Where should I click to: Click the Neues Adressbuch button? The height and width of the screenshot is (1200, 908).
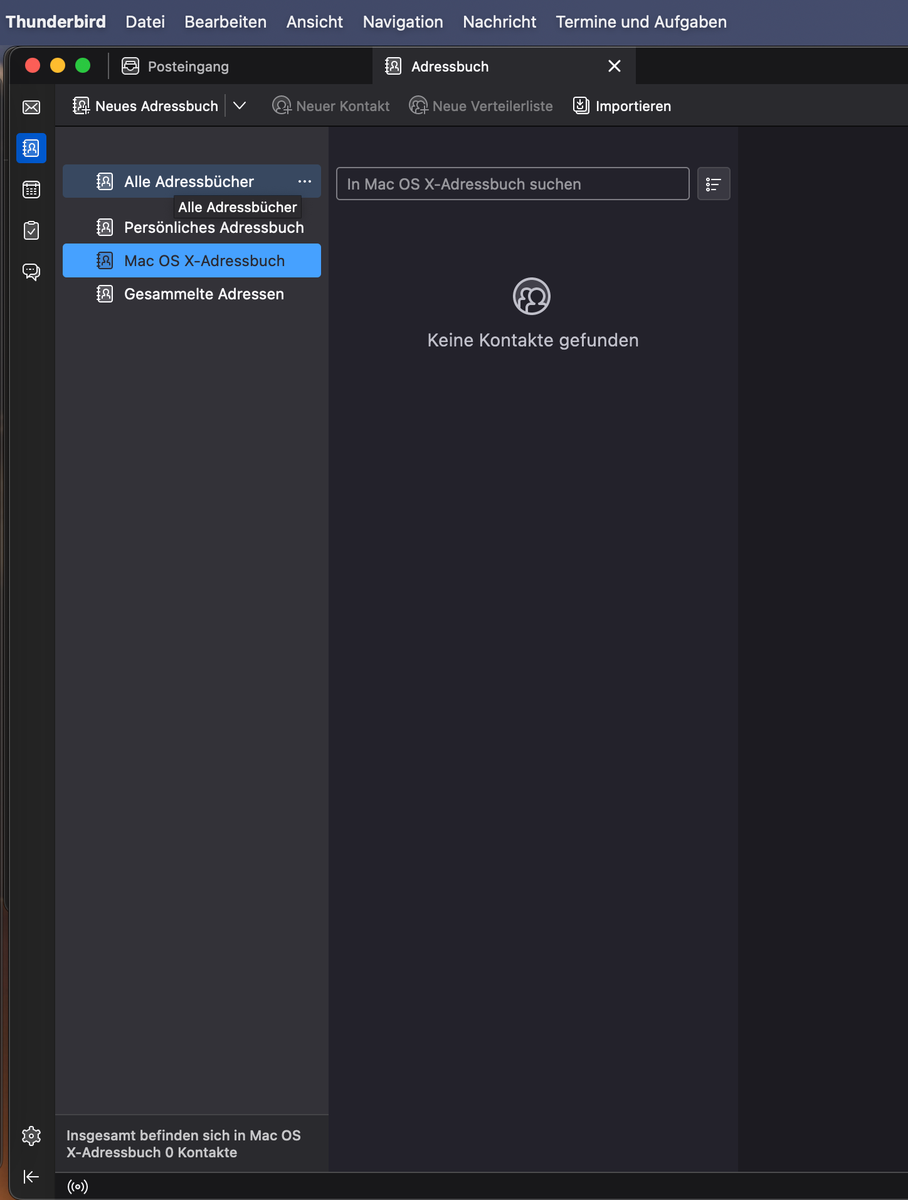click(x=145, y=106)
